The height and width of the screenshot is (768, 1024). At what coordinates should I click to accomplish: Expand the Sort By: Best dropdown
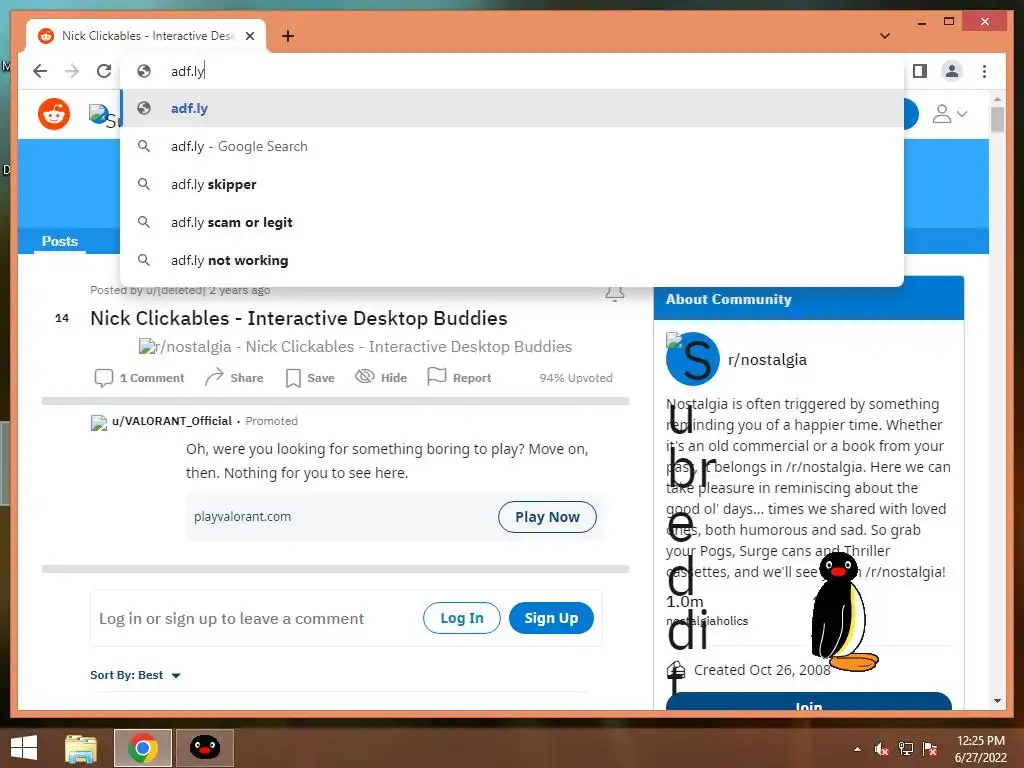tap(135, 675)
